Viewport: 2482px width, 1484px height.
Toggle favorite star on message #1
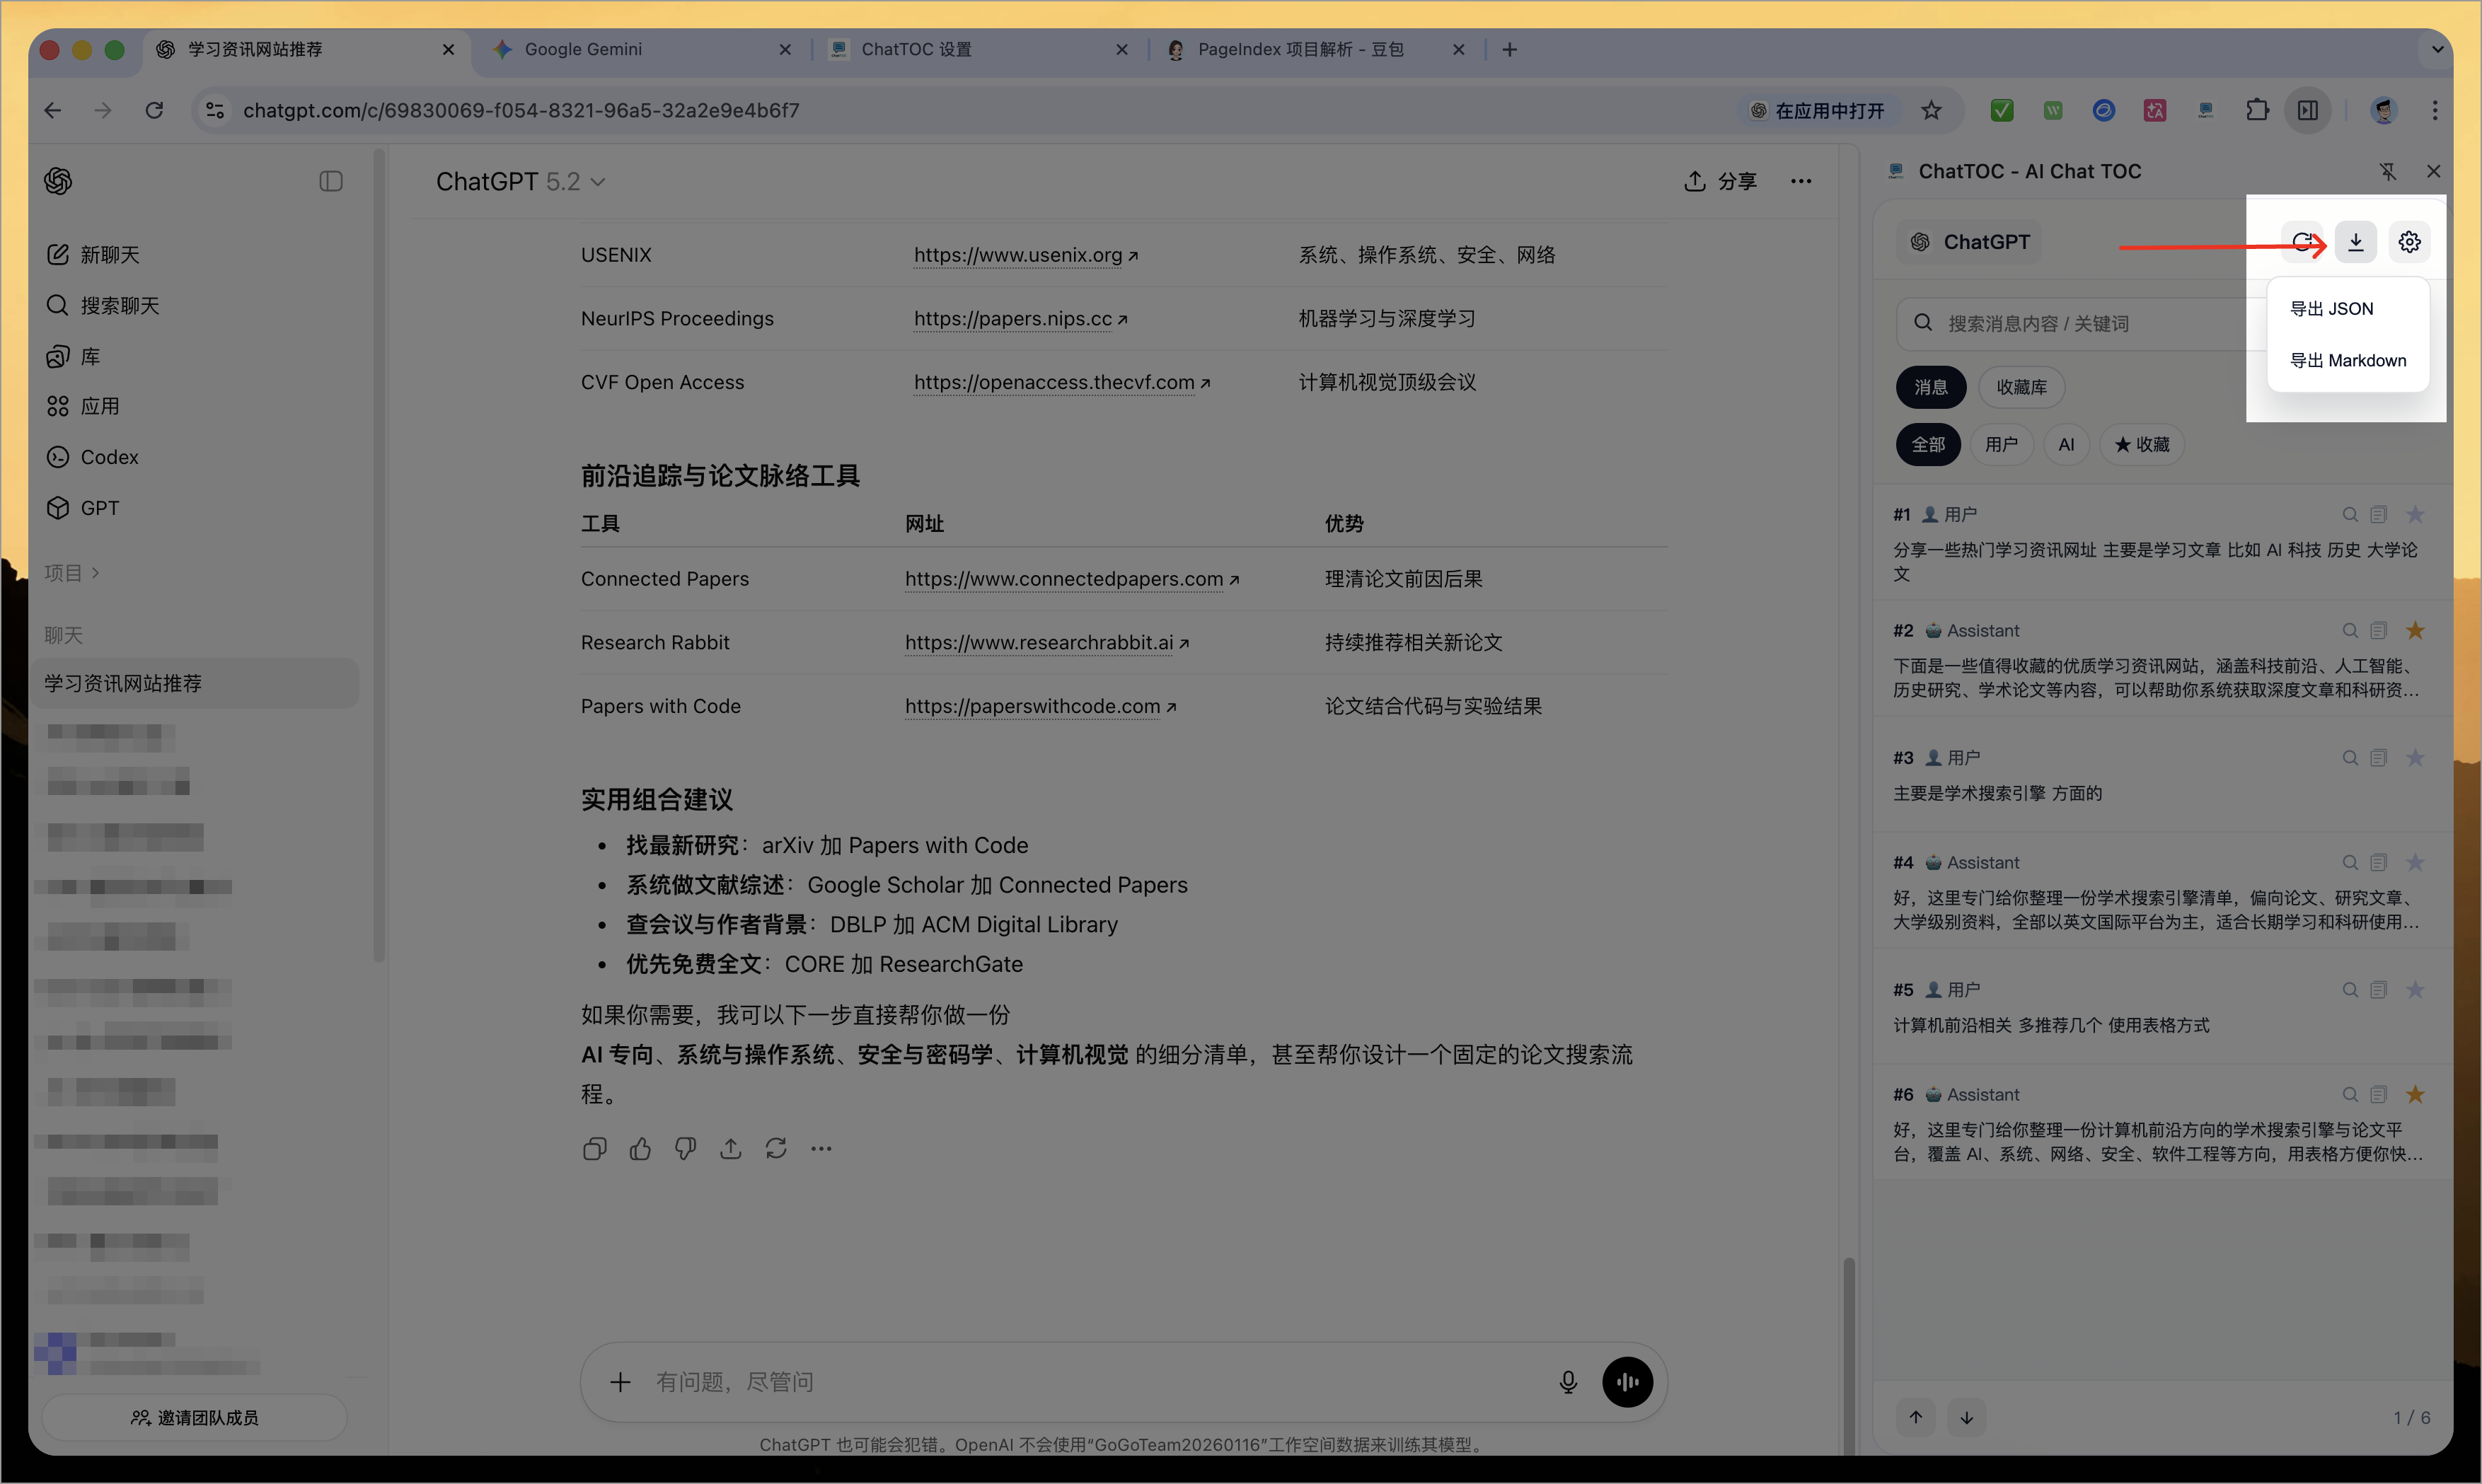click(2415, 514)
